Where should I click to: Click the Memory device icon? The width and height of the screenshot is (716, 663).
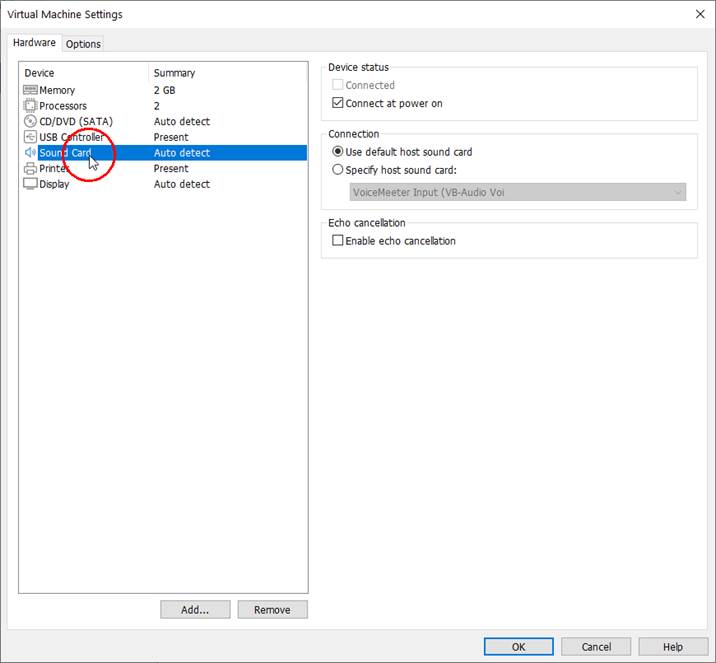pyautogui.click(x=30, y=90)
